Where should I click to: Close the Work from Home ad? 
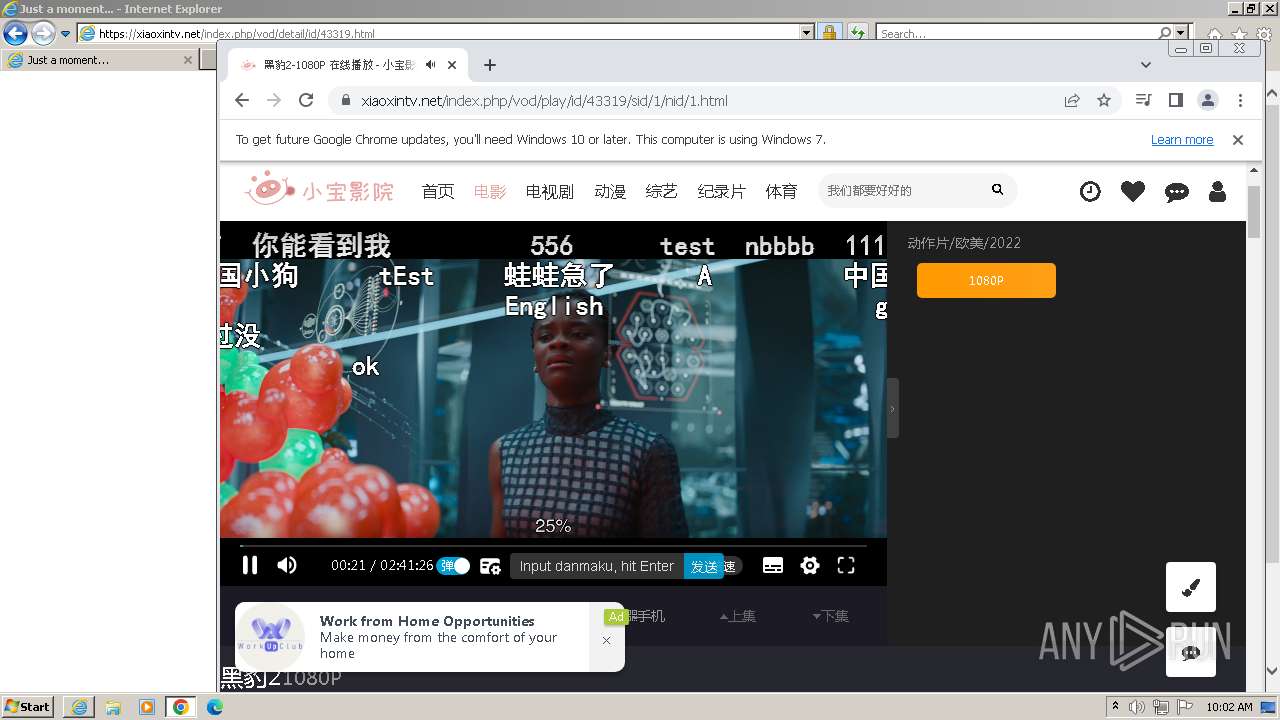coord(606,640)
